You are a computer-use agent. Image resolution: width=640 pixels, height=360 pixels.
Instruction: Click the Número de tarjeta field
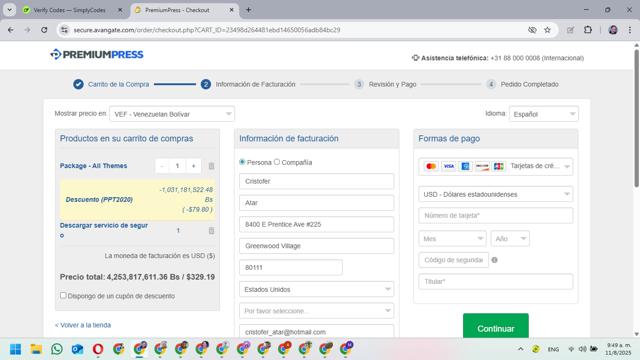(x=496, y=216)
